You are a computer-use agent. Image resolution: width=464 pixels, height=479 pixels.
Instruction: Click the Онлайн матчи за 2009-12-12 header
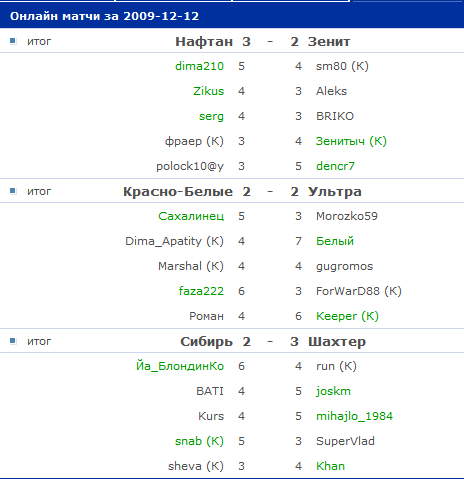[x=104, y=16]
